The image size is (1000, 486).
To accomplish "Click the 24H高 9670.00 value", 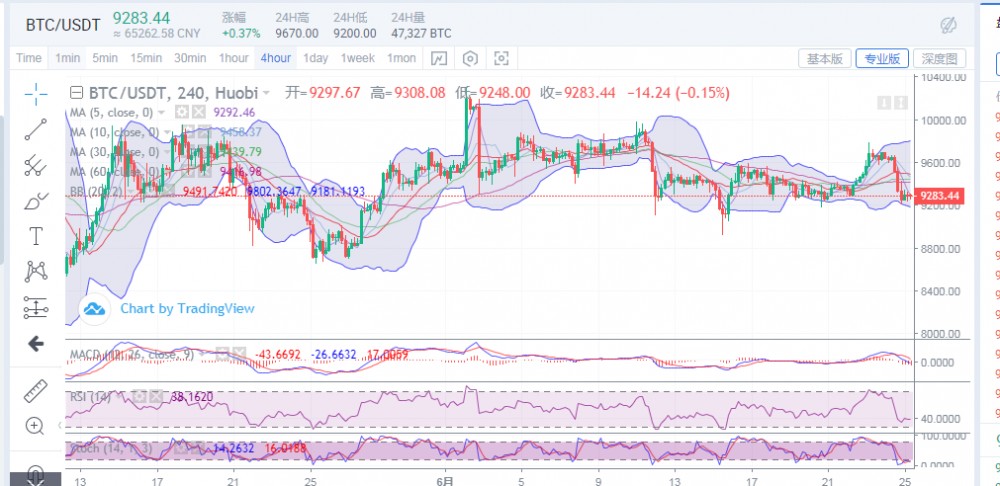I will point(297,34).
